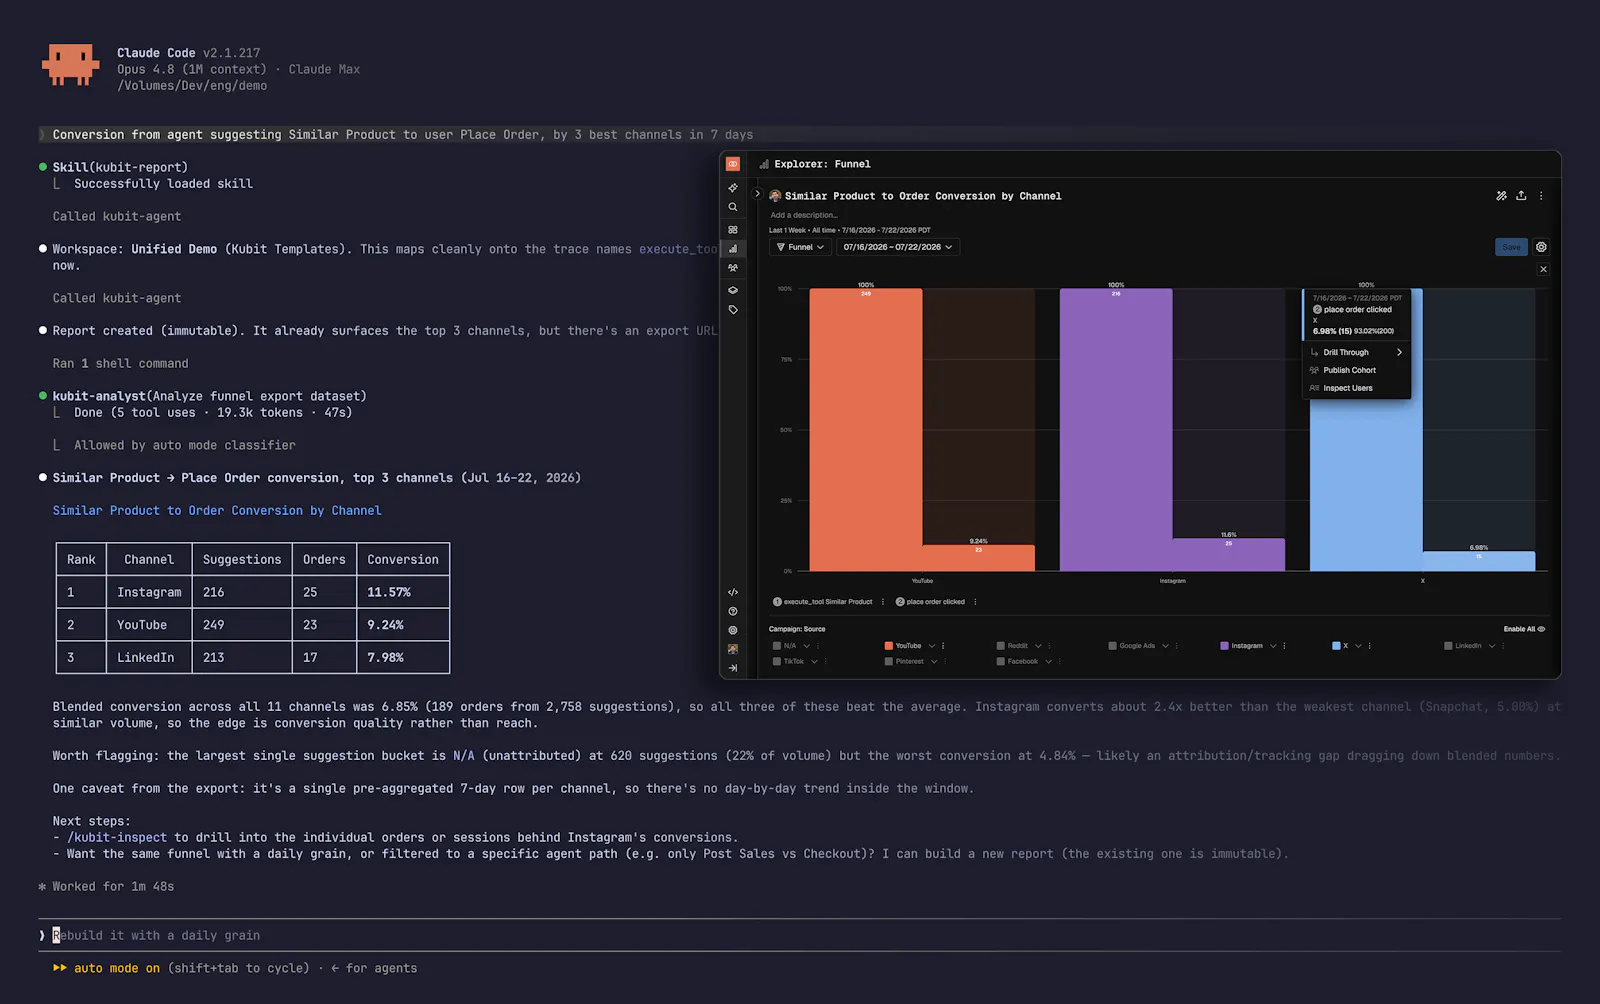The image size is (1600, 1004).
Task: Toggle the Google Ads series checkbox
Action: [x=1112, y=646]
